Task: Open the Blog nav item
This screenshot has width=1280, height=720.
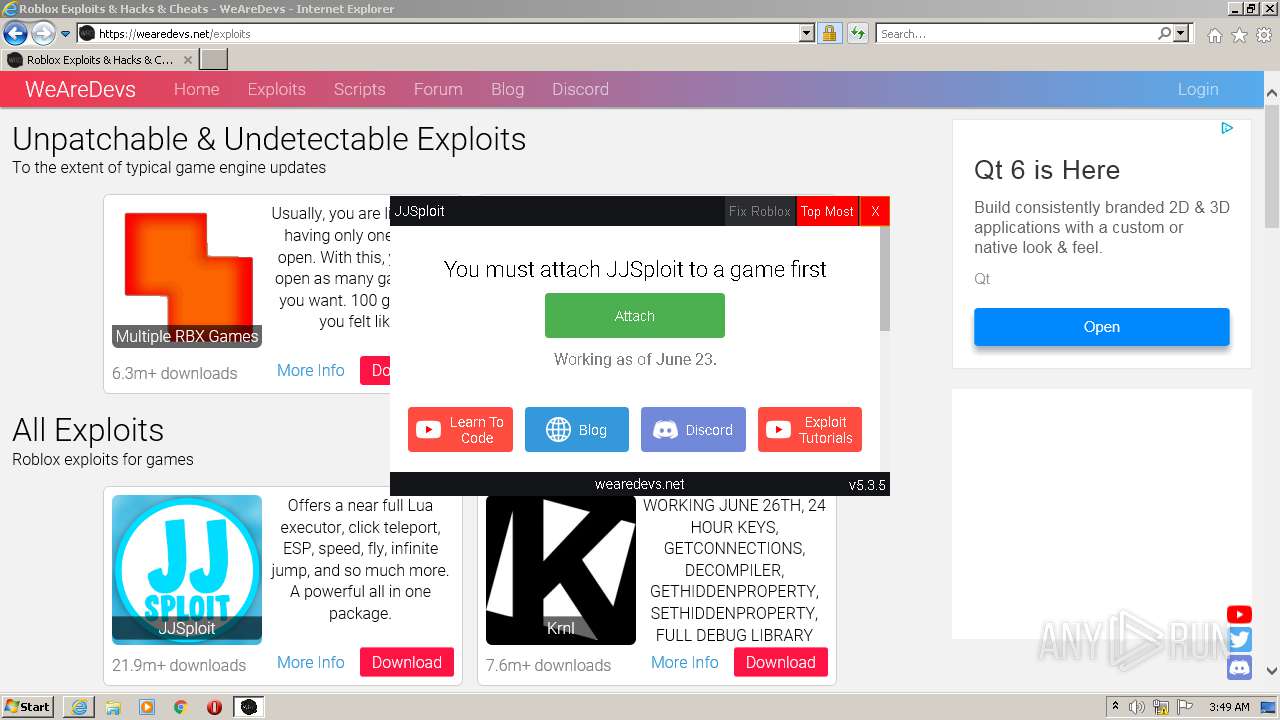Action: (x=507, y=89)
